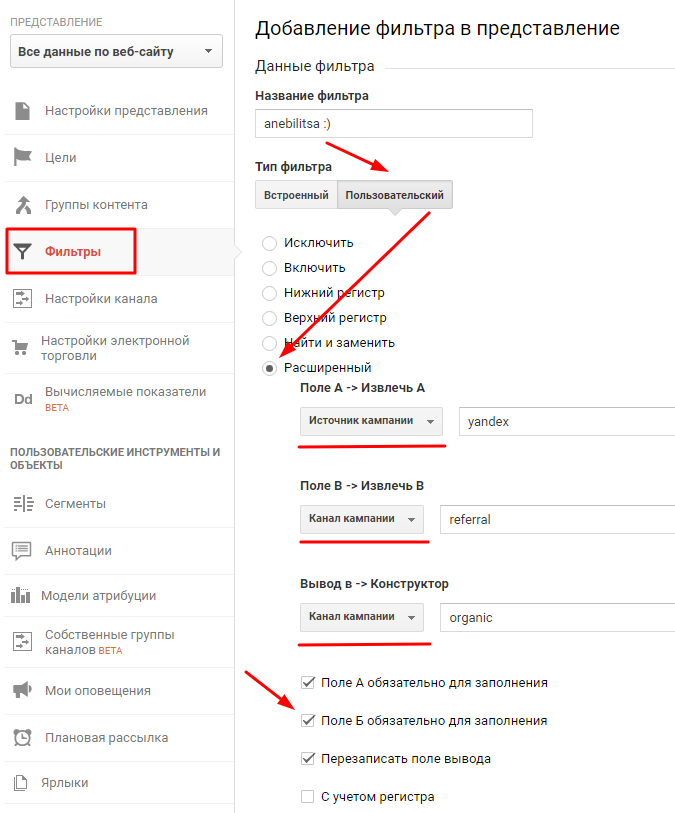Open Плановая рассылка settings link

106,738
